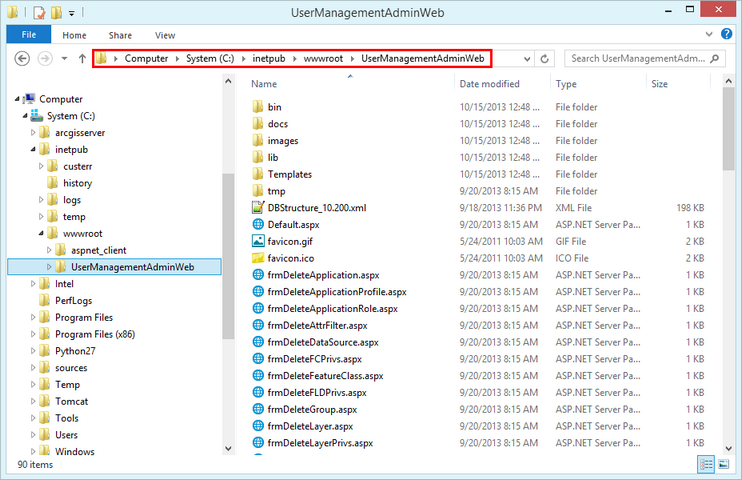Click Computer in the address breadcrumb
742x480 pixels.
tap(146, 58)
